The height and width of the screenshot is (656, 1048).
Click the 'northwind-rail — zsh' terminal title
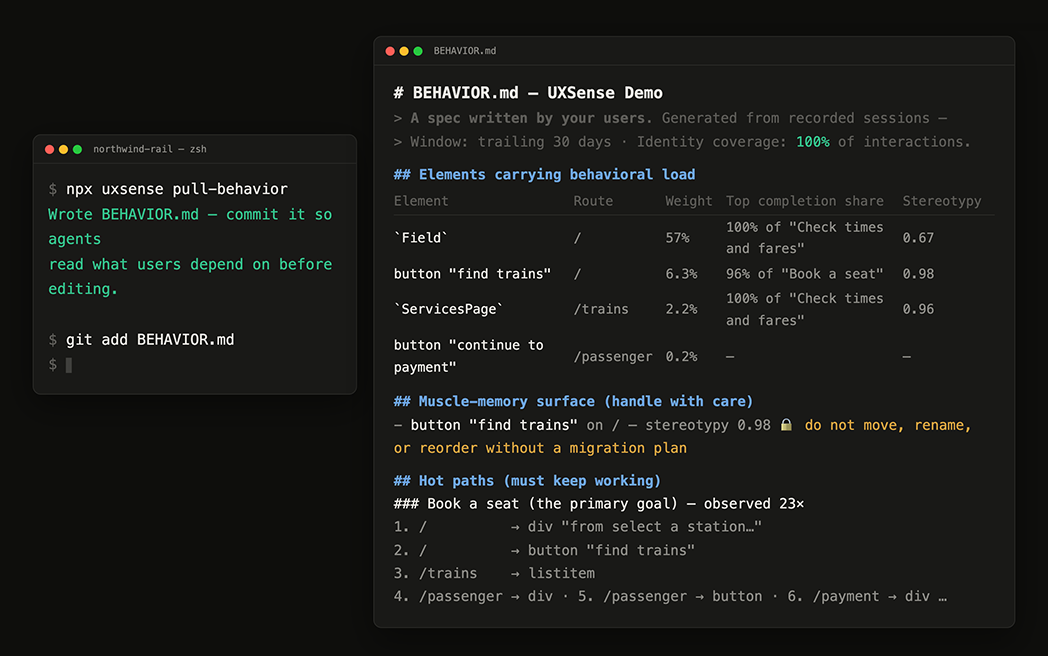pyautogui.click(x=150, y=149)
